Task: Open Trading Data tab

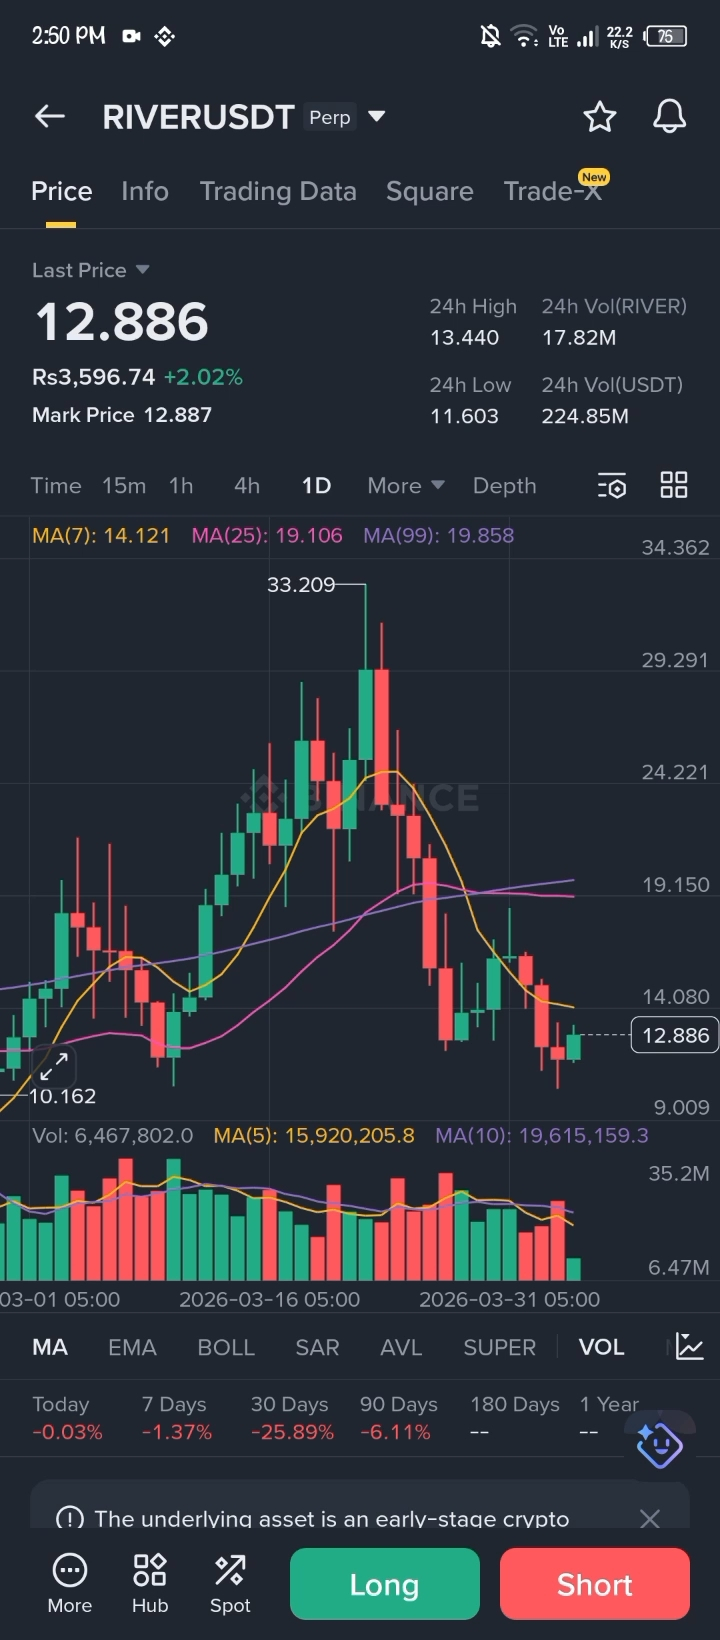Action: point(278,191)
